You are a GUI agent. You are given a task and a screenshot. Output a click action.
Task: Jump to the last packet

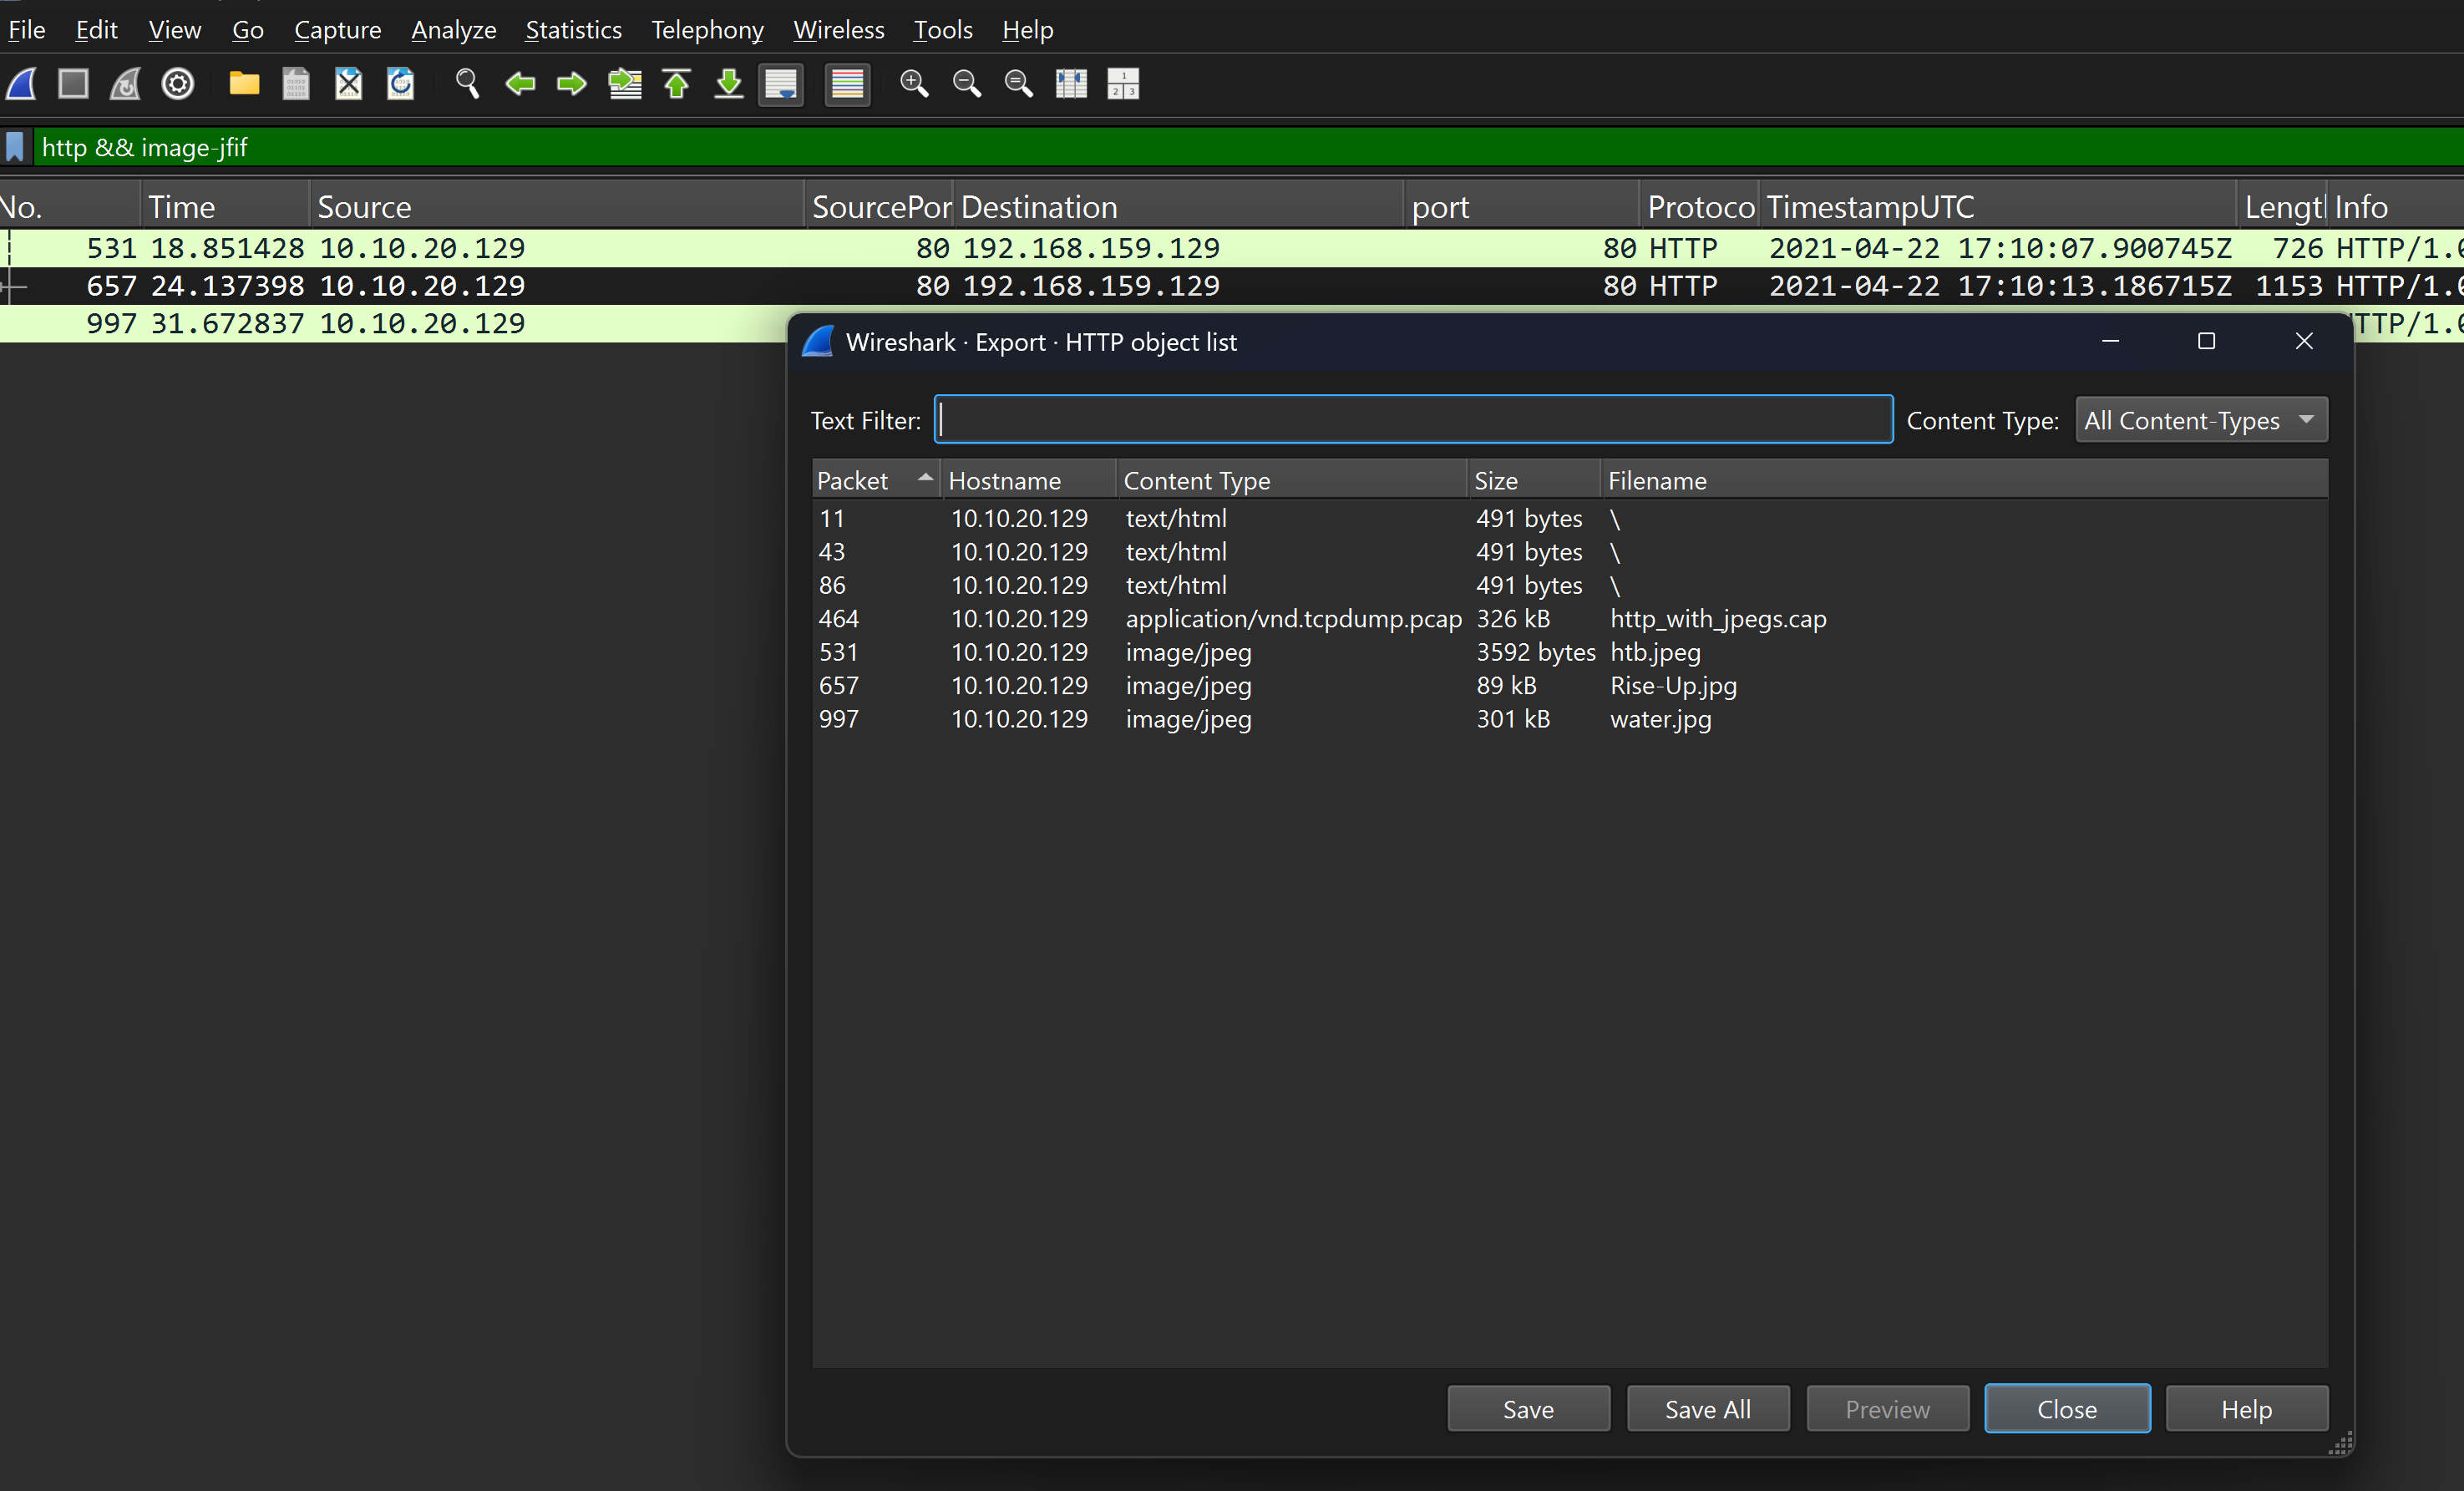pos(729,84)
